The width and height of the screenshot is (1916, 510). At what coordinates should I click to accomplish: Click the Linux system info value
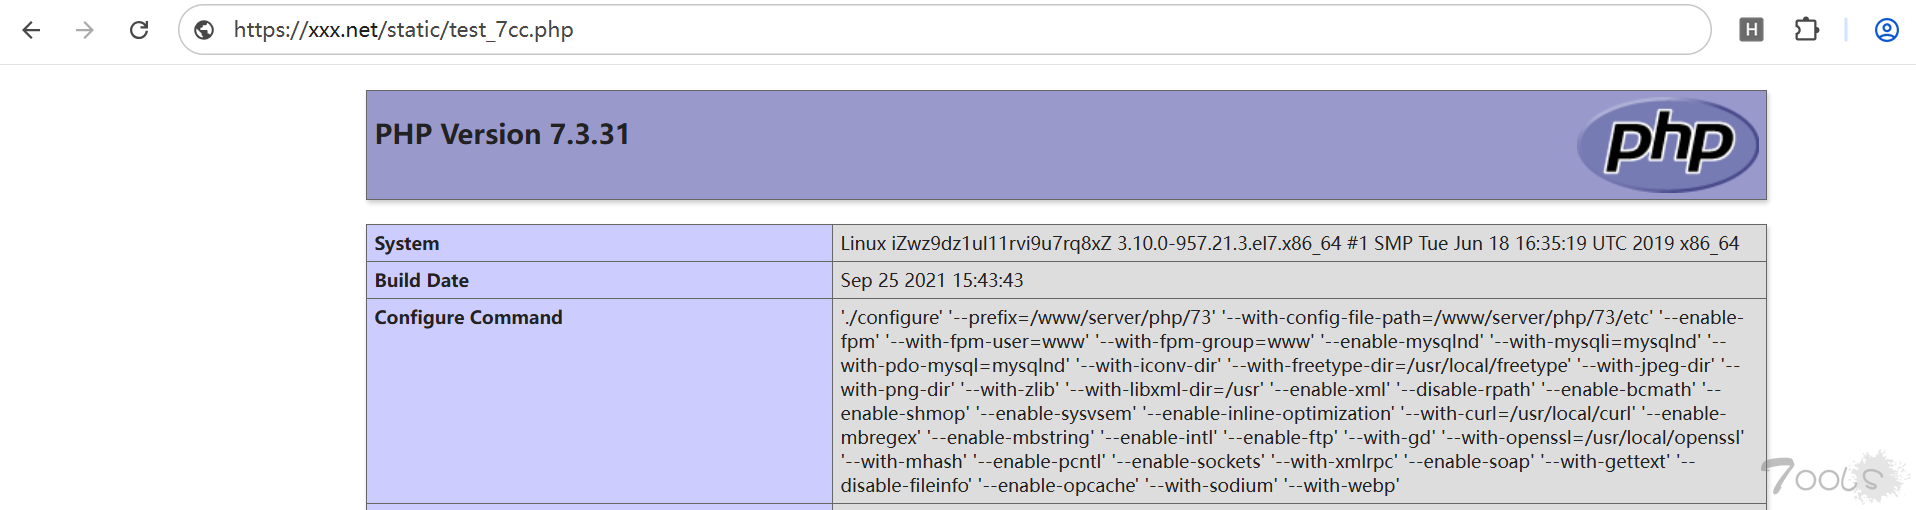pyautogui.click(x=1289, y=243)
